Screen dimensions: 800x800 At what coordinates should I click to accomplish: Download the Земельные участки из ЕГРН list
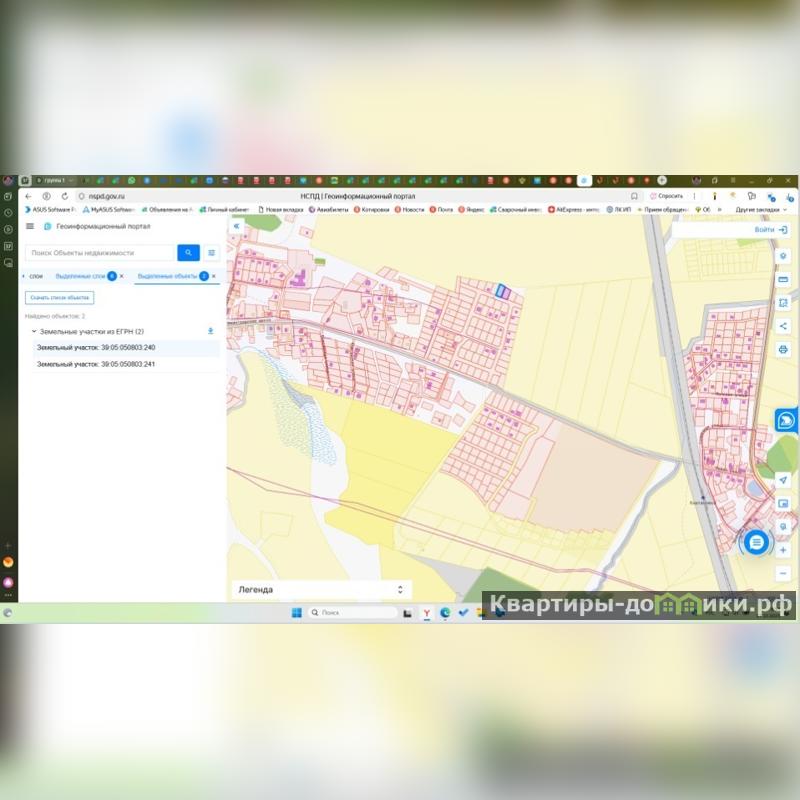pyautogui.click(x=210, y=331)
